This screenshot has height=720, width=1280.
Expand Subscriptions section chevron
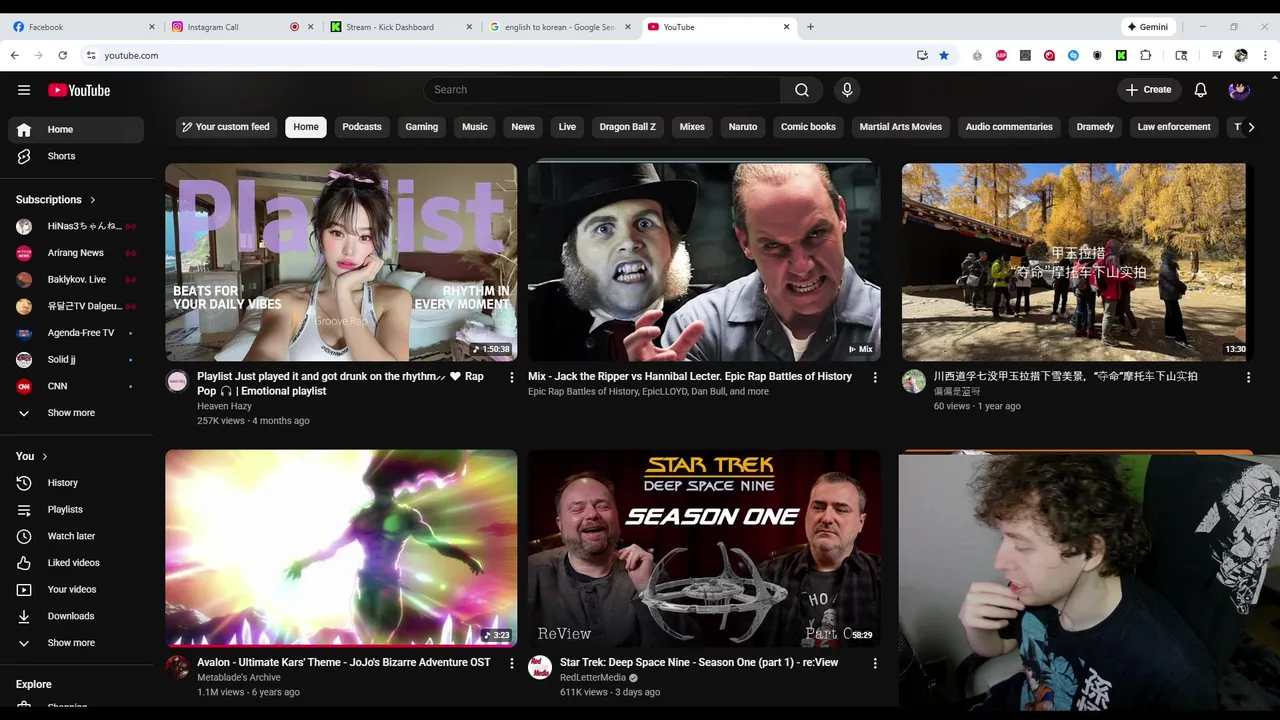93,200
